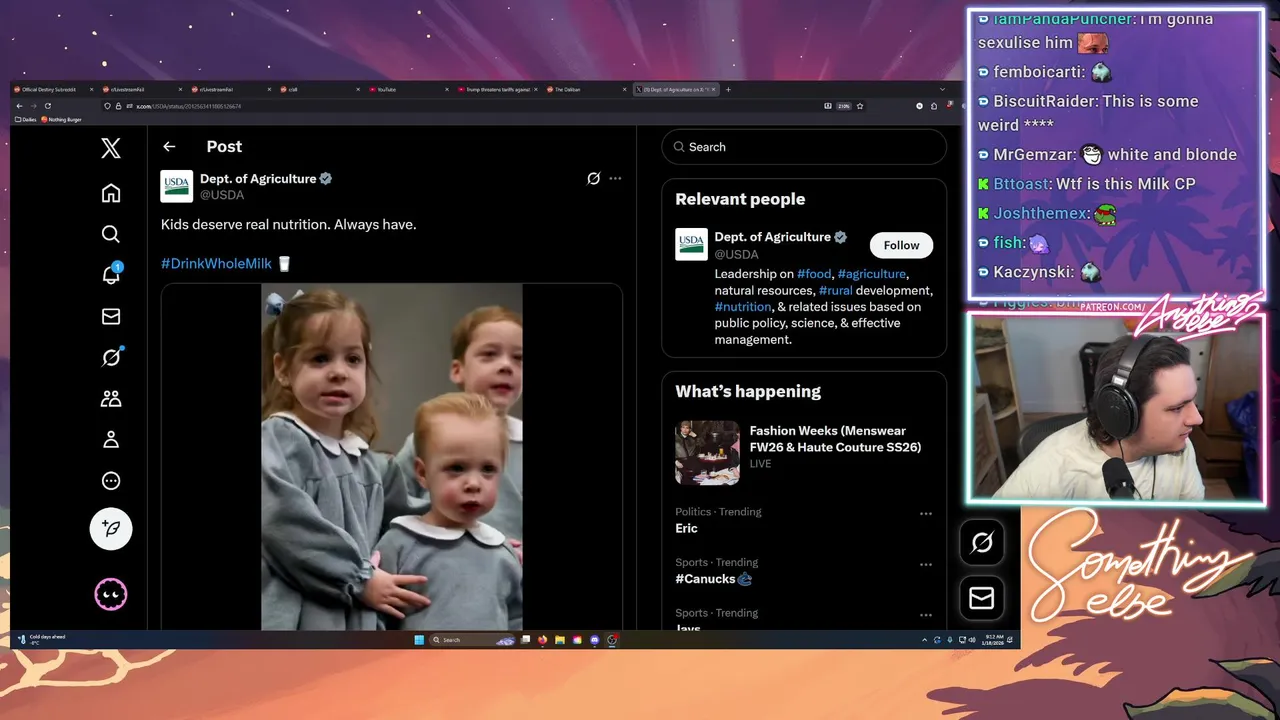Open three-dot menu on USDA post
This screenshot has width=1280, height=720.
point(615,178)
